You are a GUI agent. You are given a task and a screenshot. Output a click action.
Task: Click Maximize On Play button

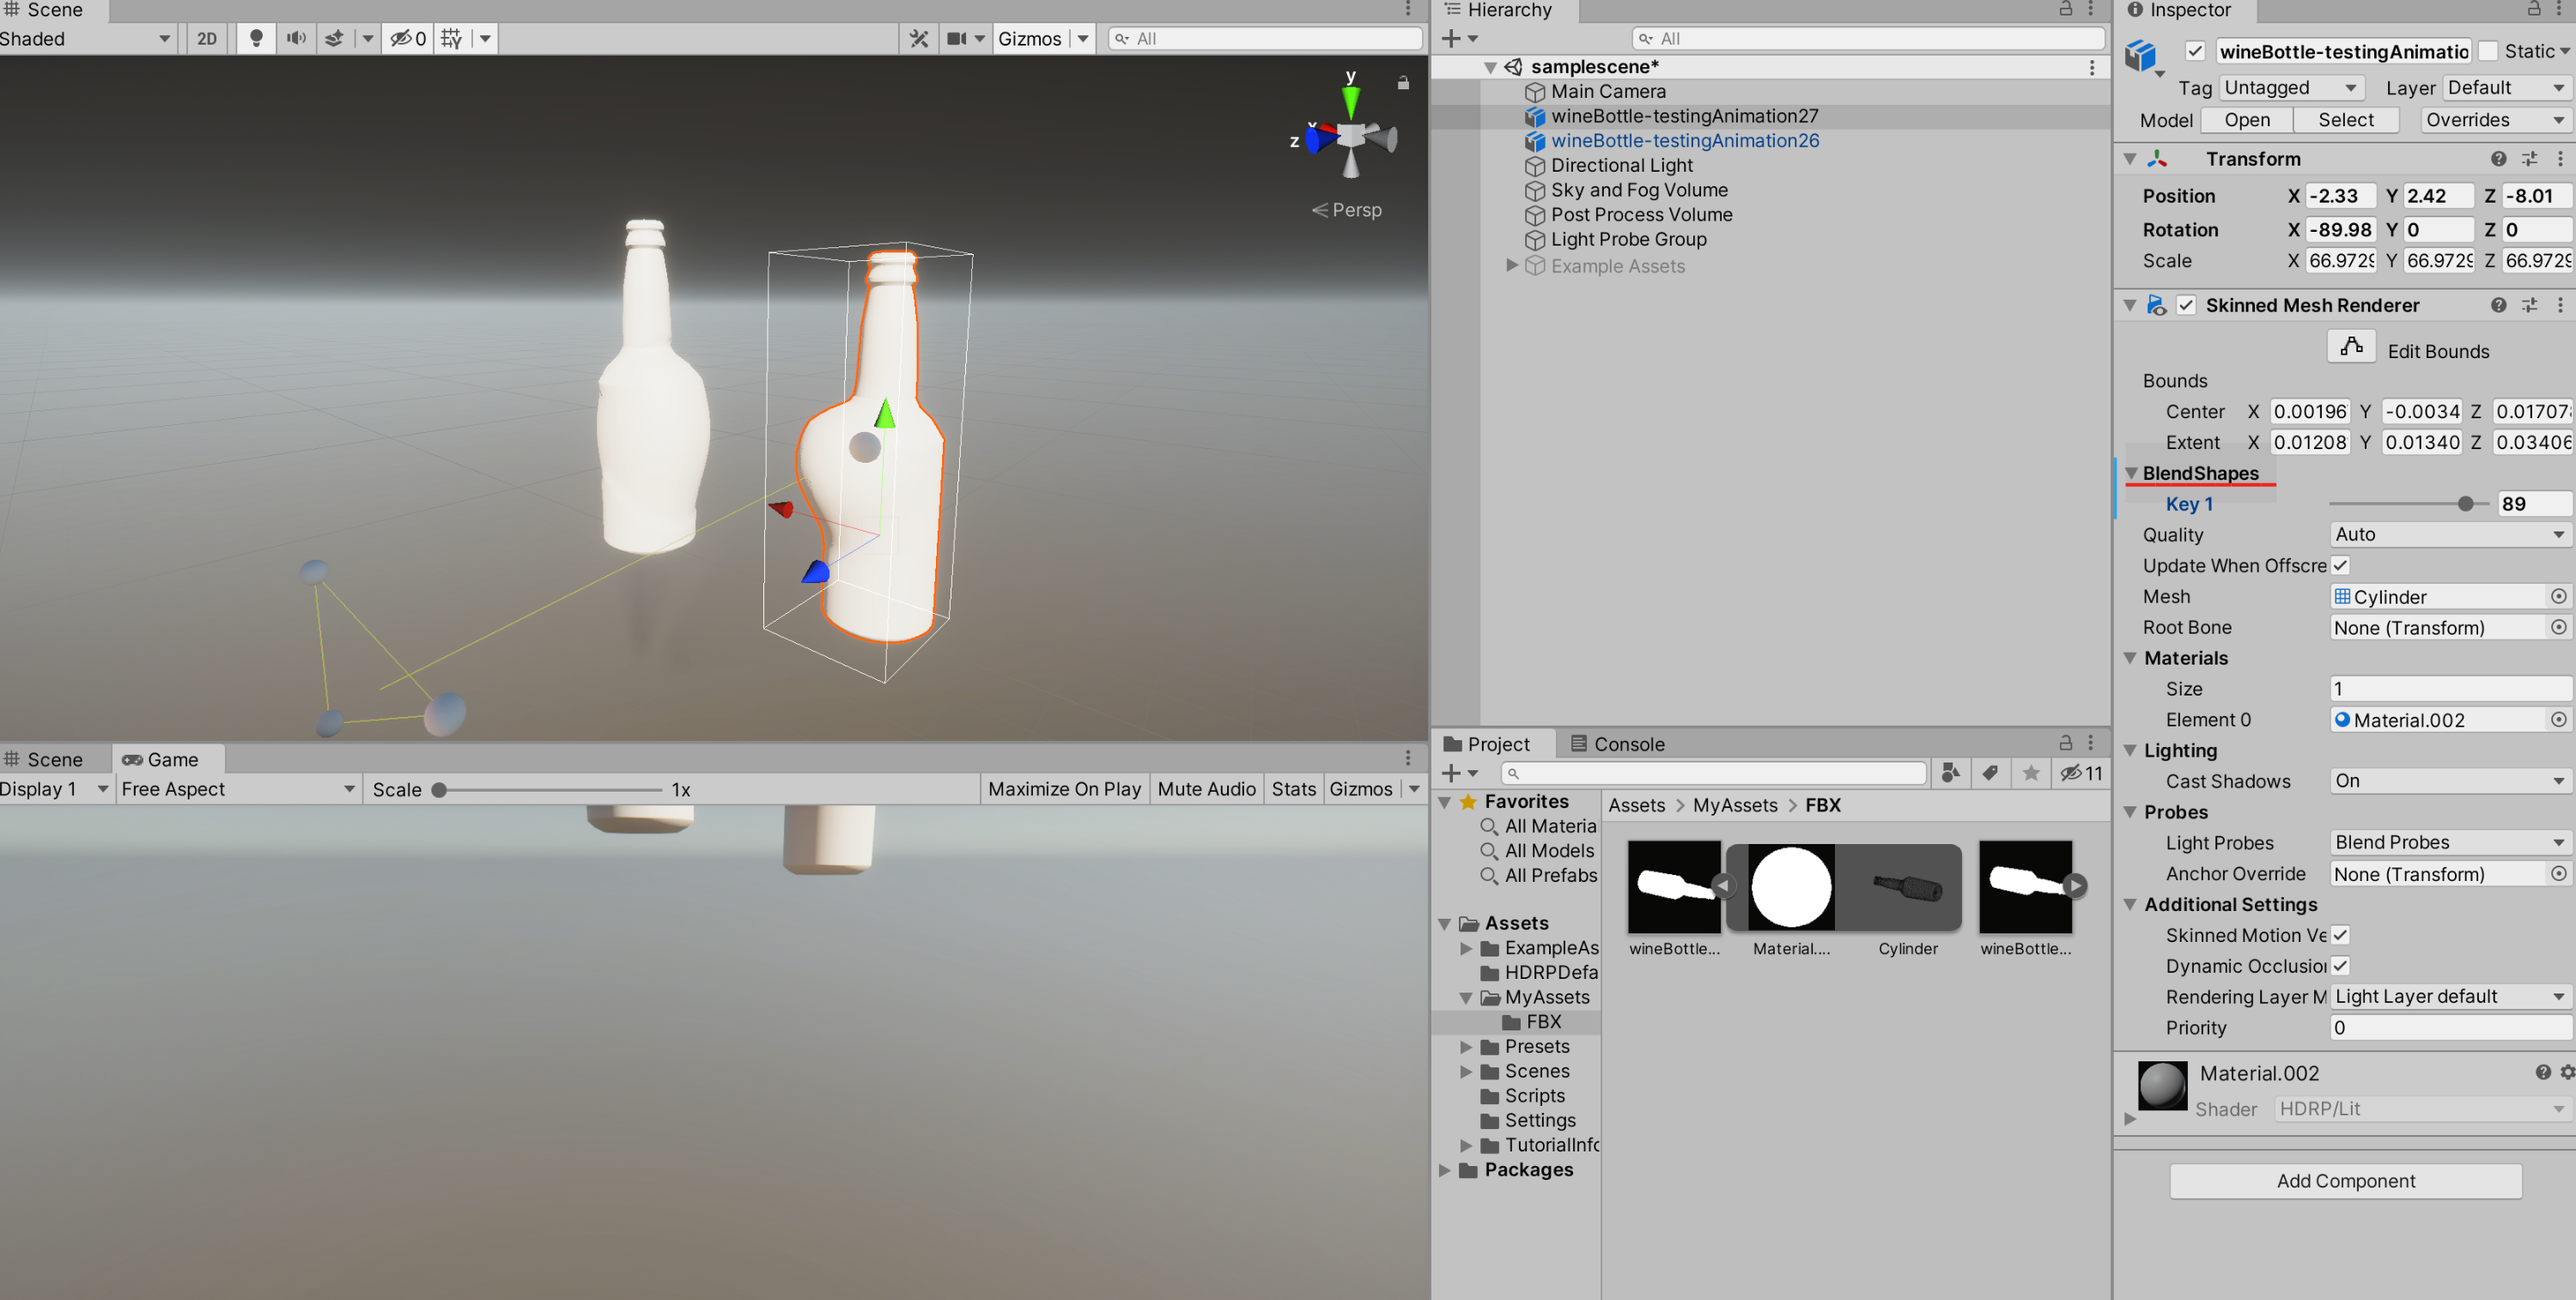tap(1064, 789)
